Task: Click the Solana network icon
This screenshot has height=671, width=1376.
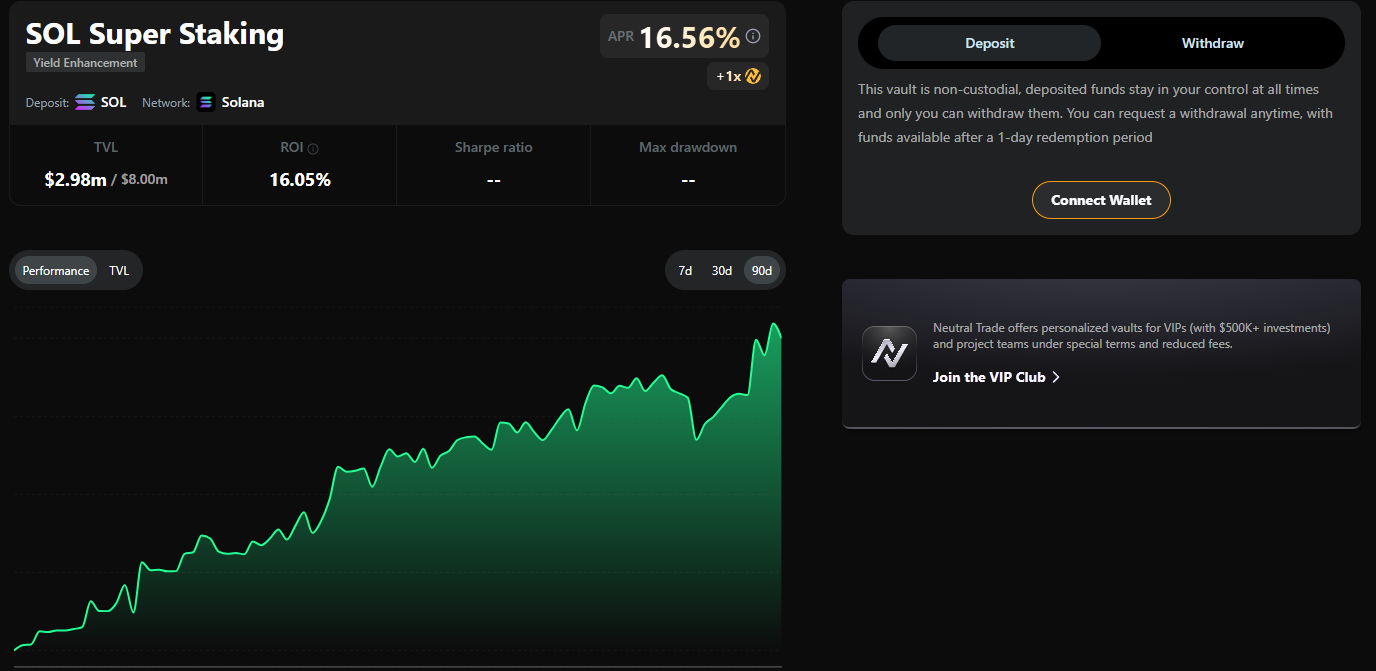Action: coord(206,102)
